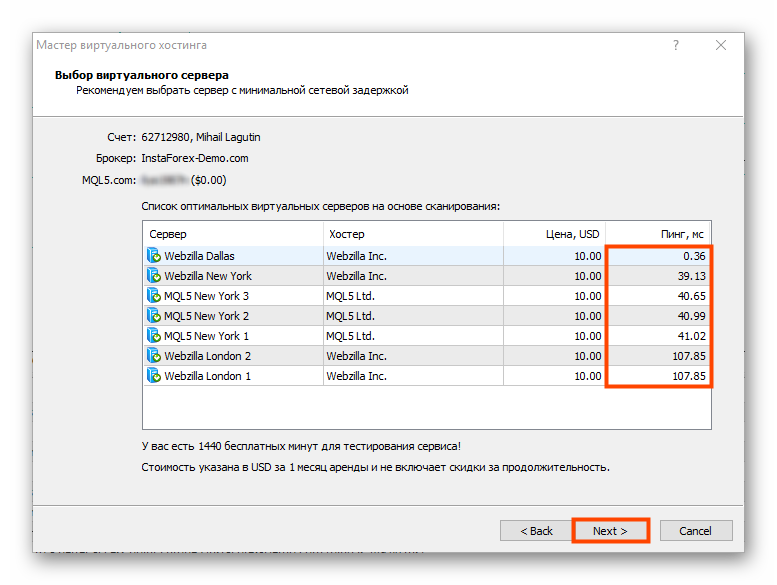Click the 41.02 ping value

pos(692,336)
